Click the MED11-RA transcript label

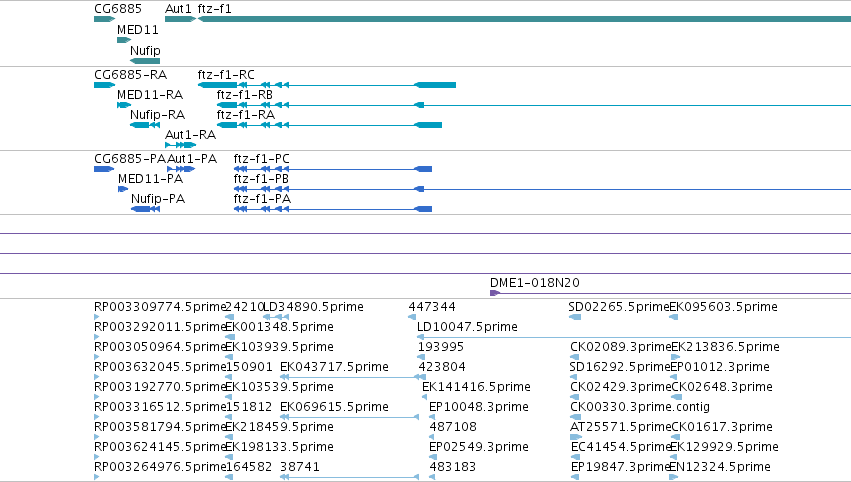coord(150,95)
